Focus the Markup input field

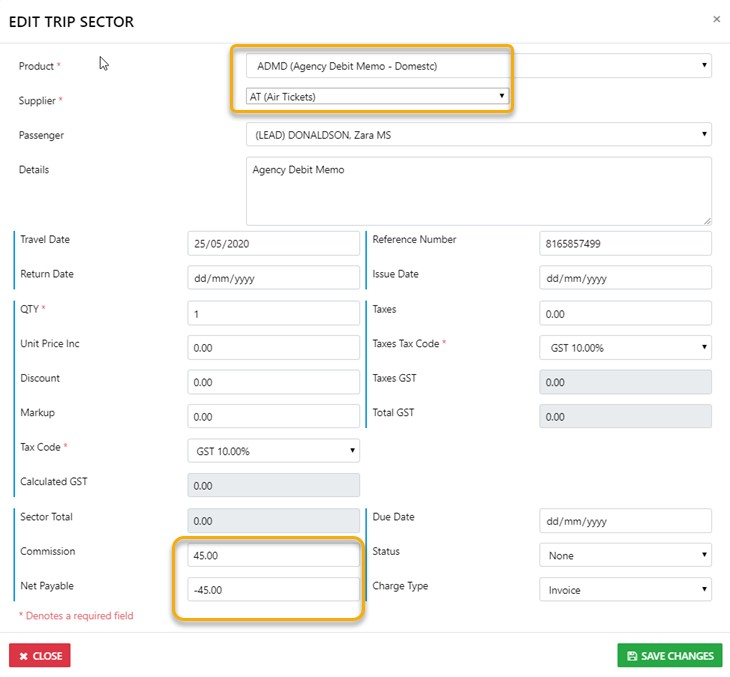point(273,416)
